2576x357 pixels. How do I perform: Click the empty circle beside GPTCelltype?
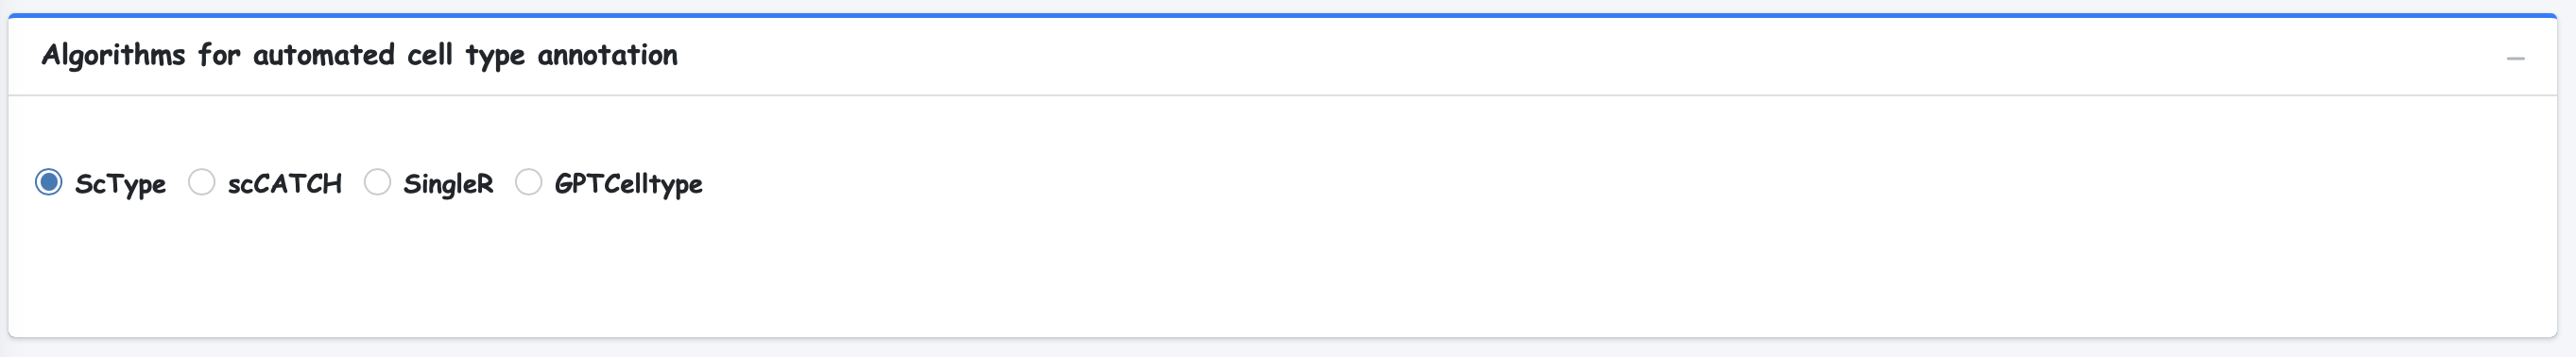click(528, 182)
